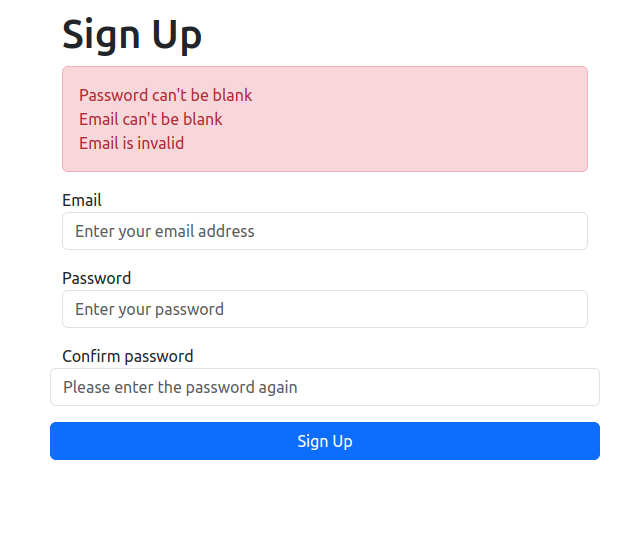
Task: Click "Please enter the password again" placeholder
Action: (x=180, y=387)
